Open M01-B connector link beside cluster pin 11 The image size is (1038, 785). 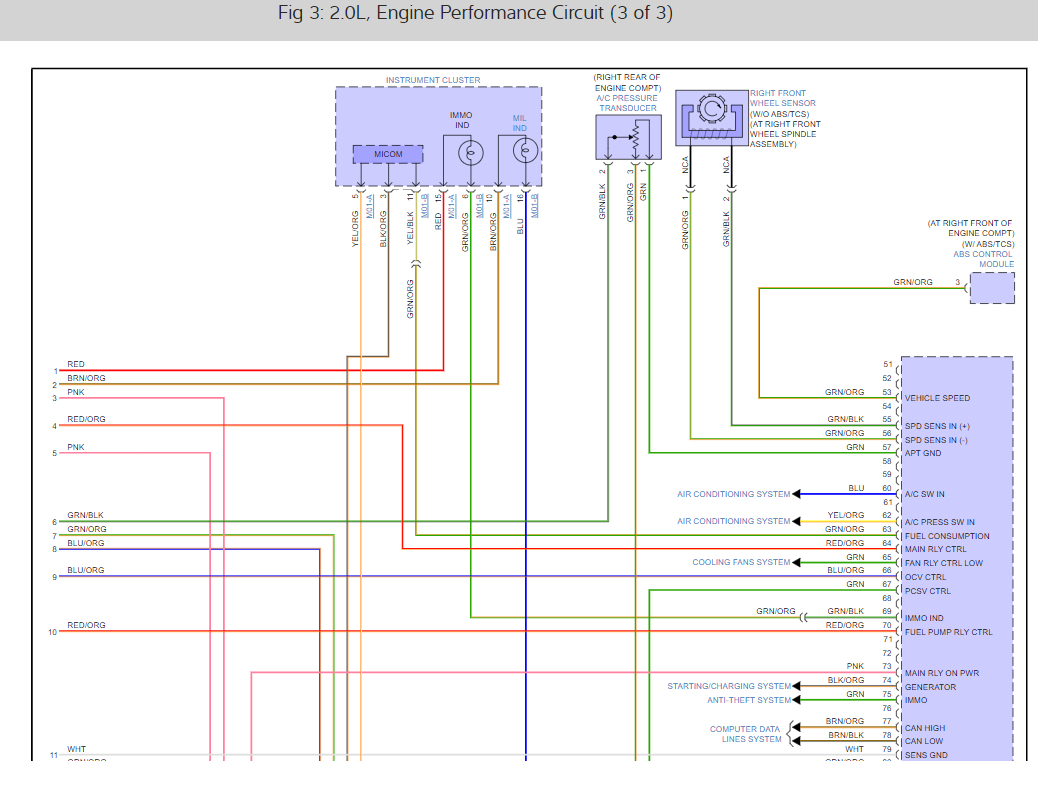[425, 206]
